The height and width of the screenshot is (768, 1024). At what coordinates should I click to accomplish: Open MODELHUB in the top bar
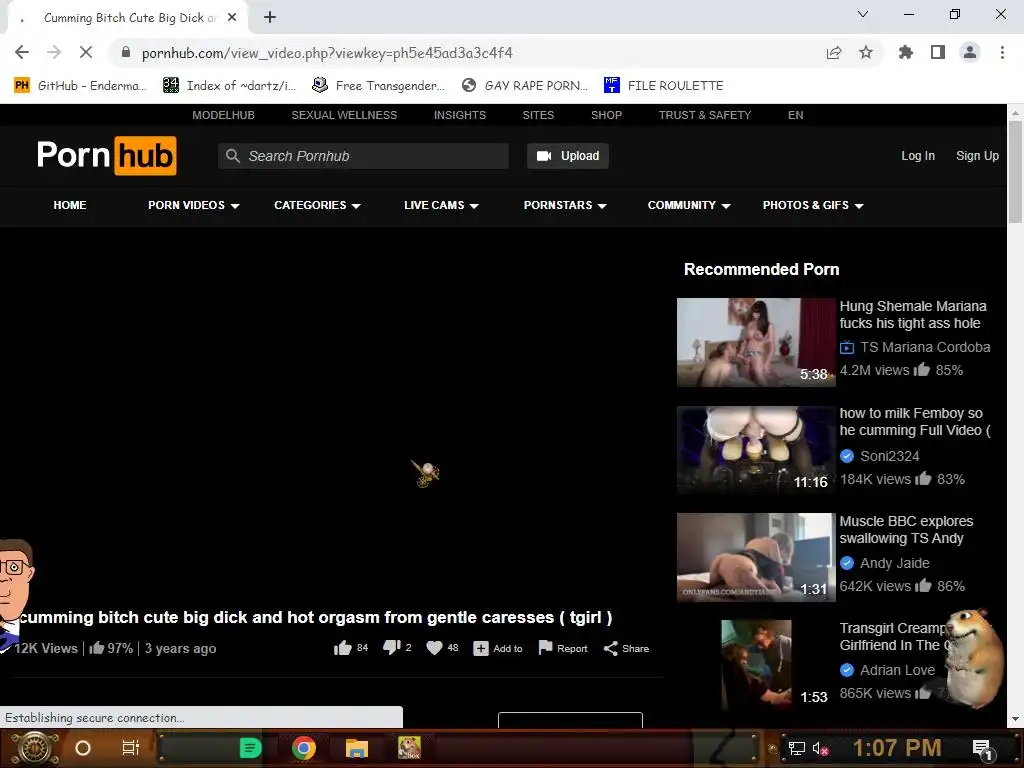tap(223, 115)
